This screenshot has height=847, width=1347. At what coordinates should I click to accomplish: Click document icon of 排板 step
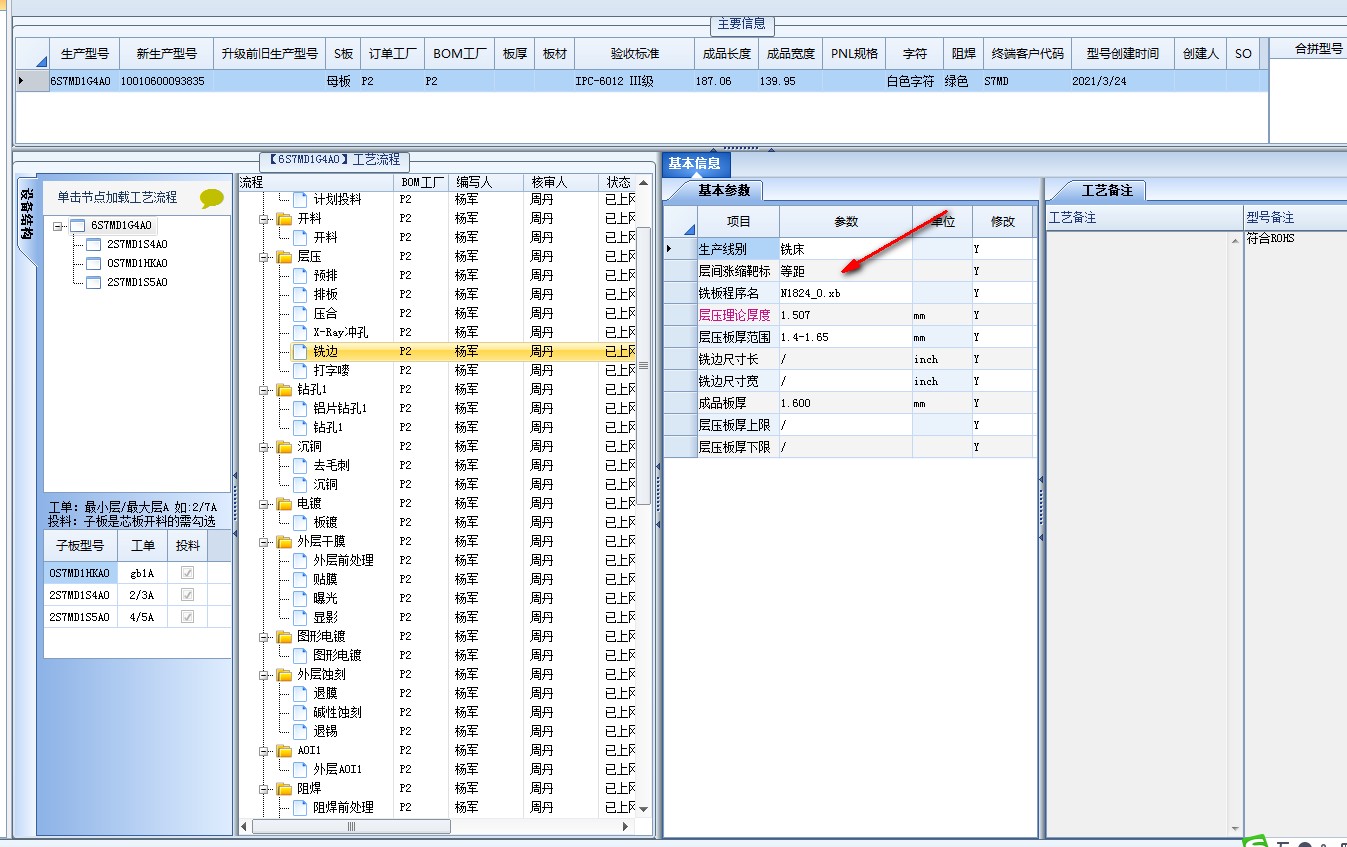pos(300,295)
